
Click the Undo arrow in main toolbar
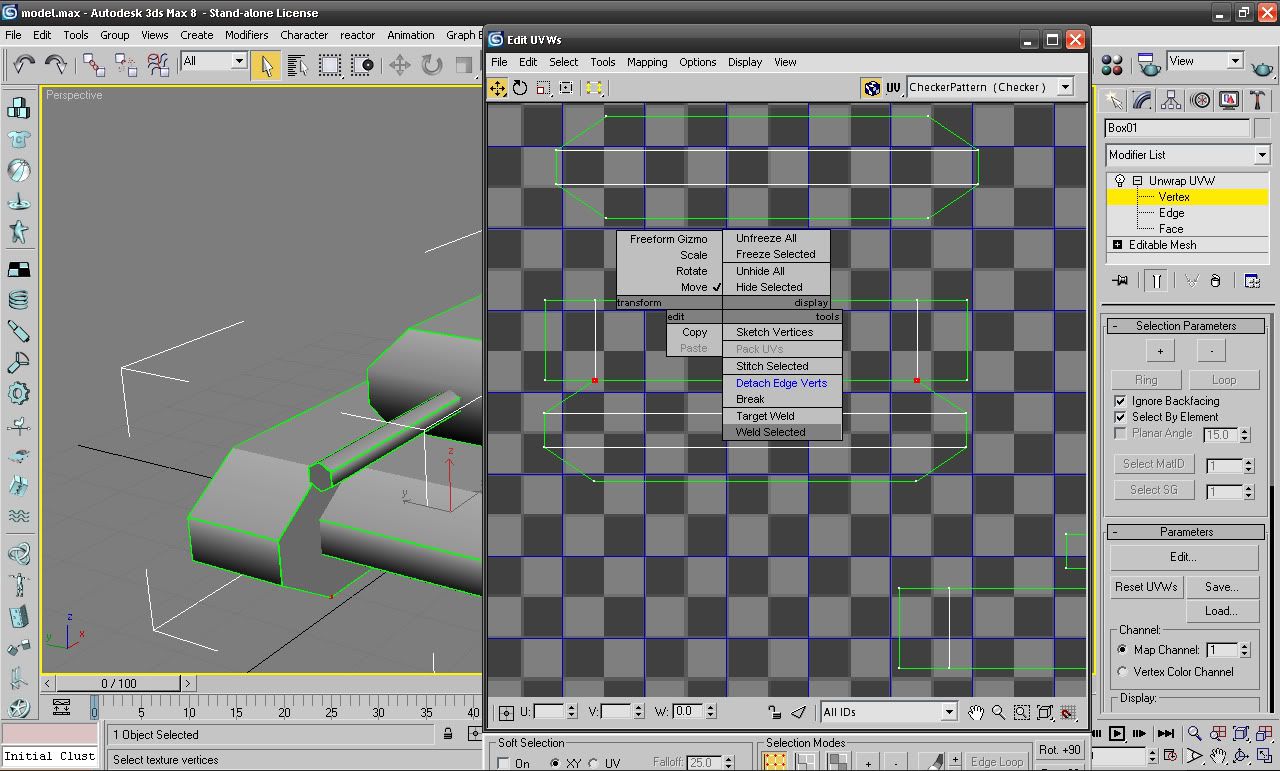[x=24, y=64]
